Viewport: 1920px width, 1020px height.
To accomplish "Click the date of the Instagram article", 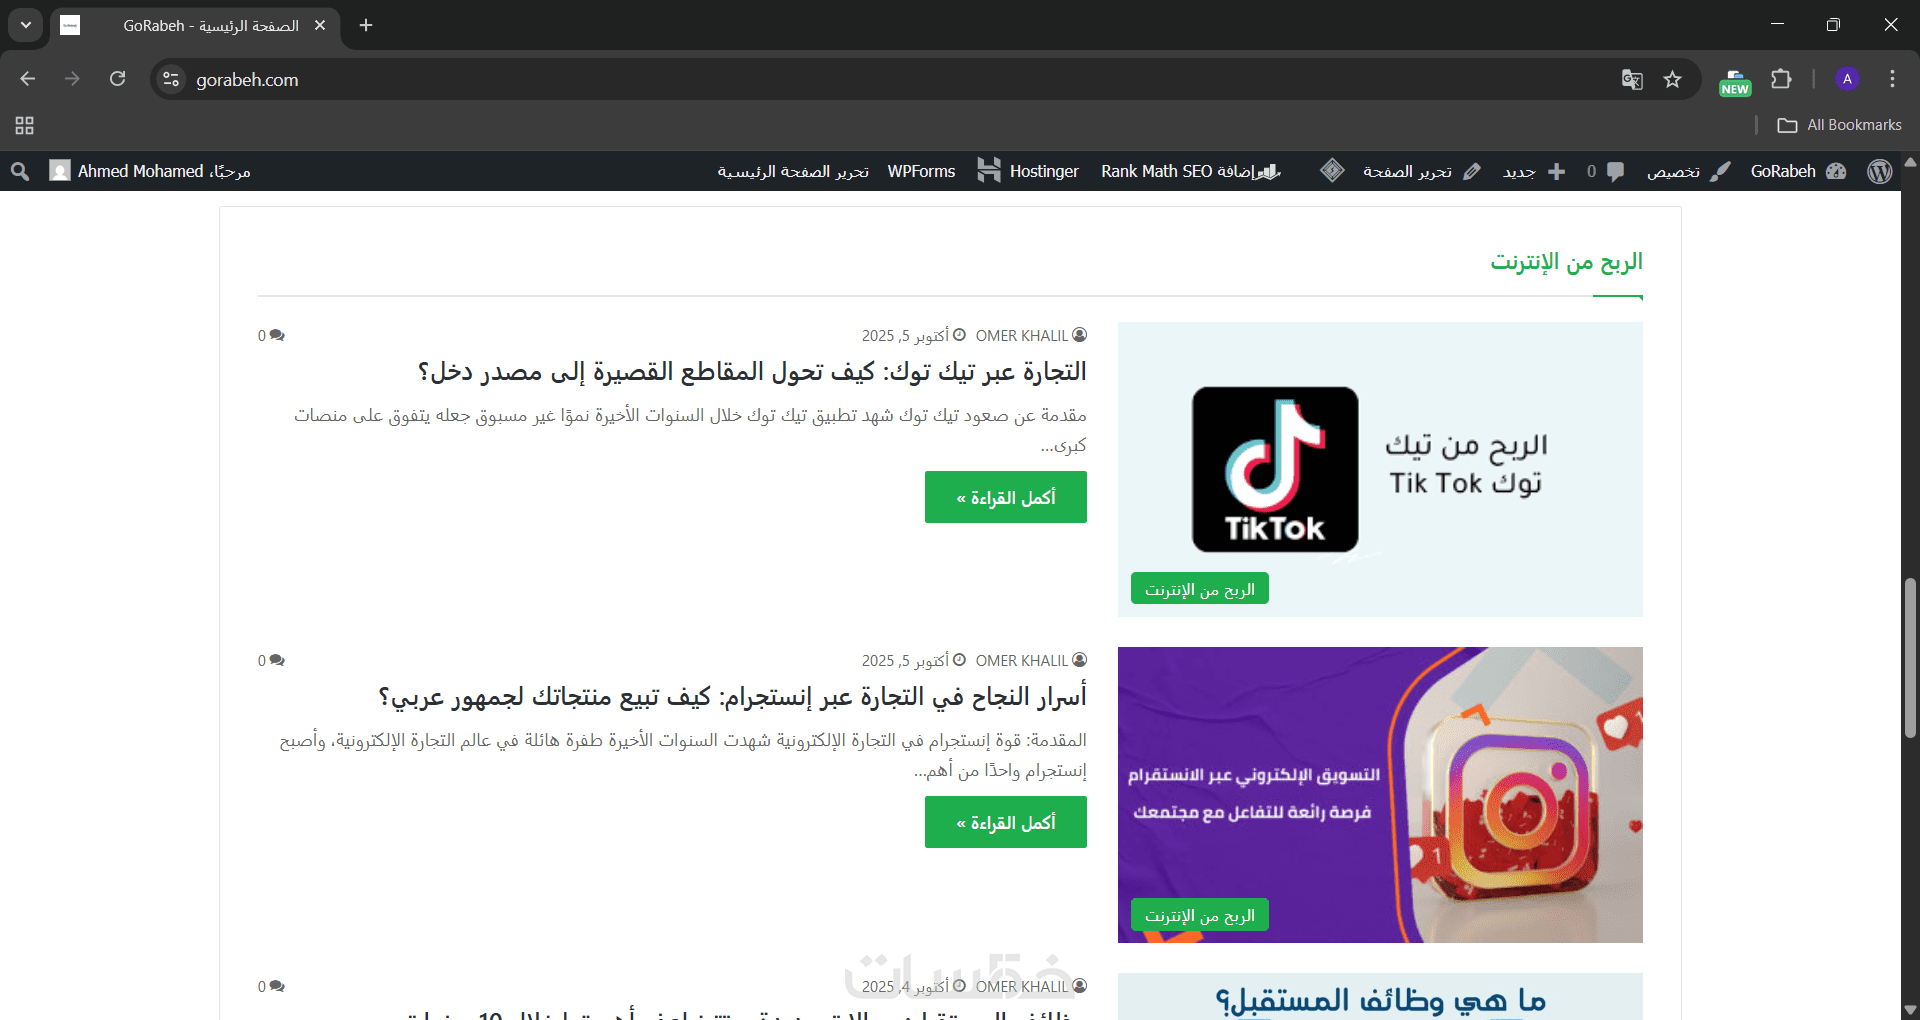I will (x=914, y=661).
